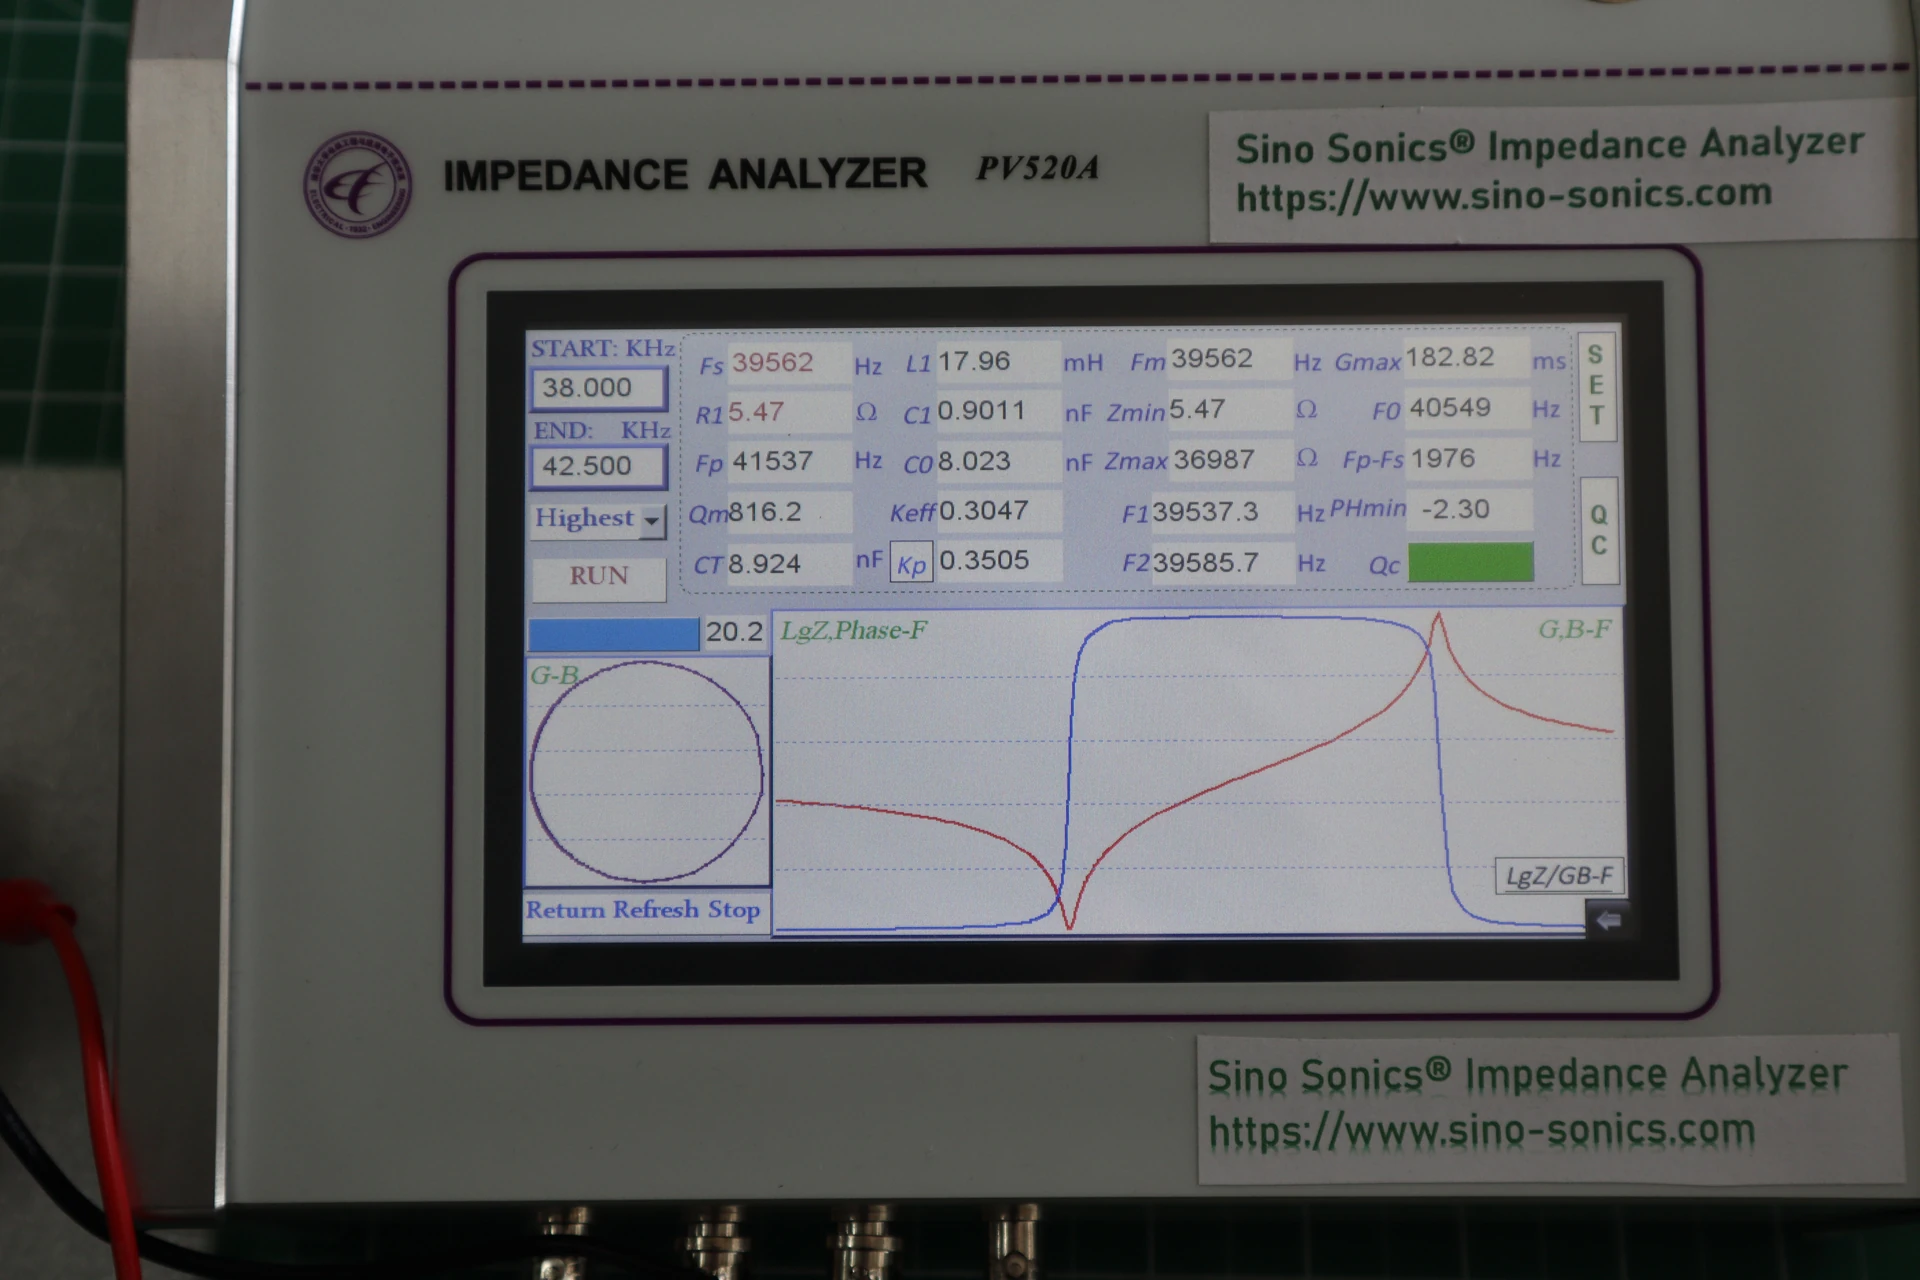Image resolution: width=1920 pixels, height=1280 pixels.
Task: Tap Refresh below the G-B plot
Action: coord(656,910)
